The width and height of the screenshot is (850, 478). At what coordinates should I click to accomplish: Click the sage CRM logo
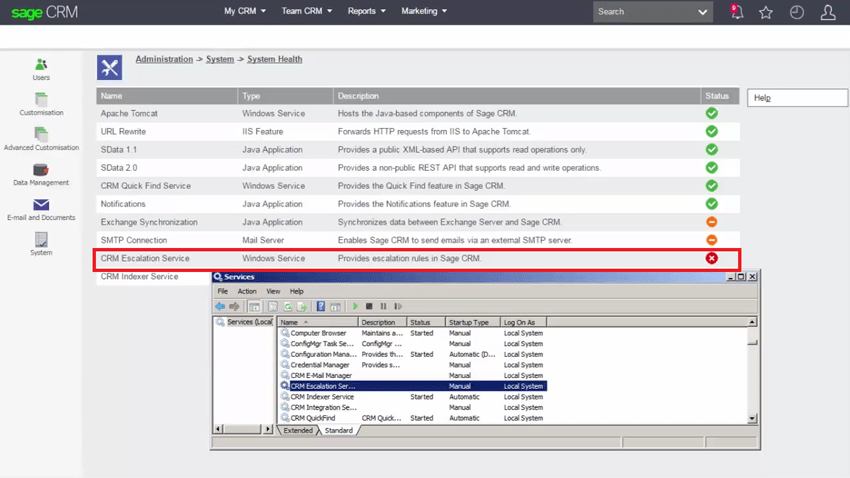44,12
